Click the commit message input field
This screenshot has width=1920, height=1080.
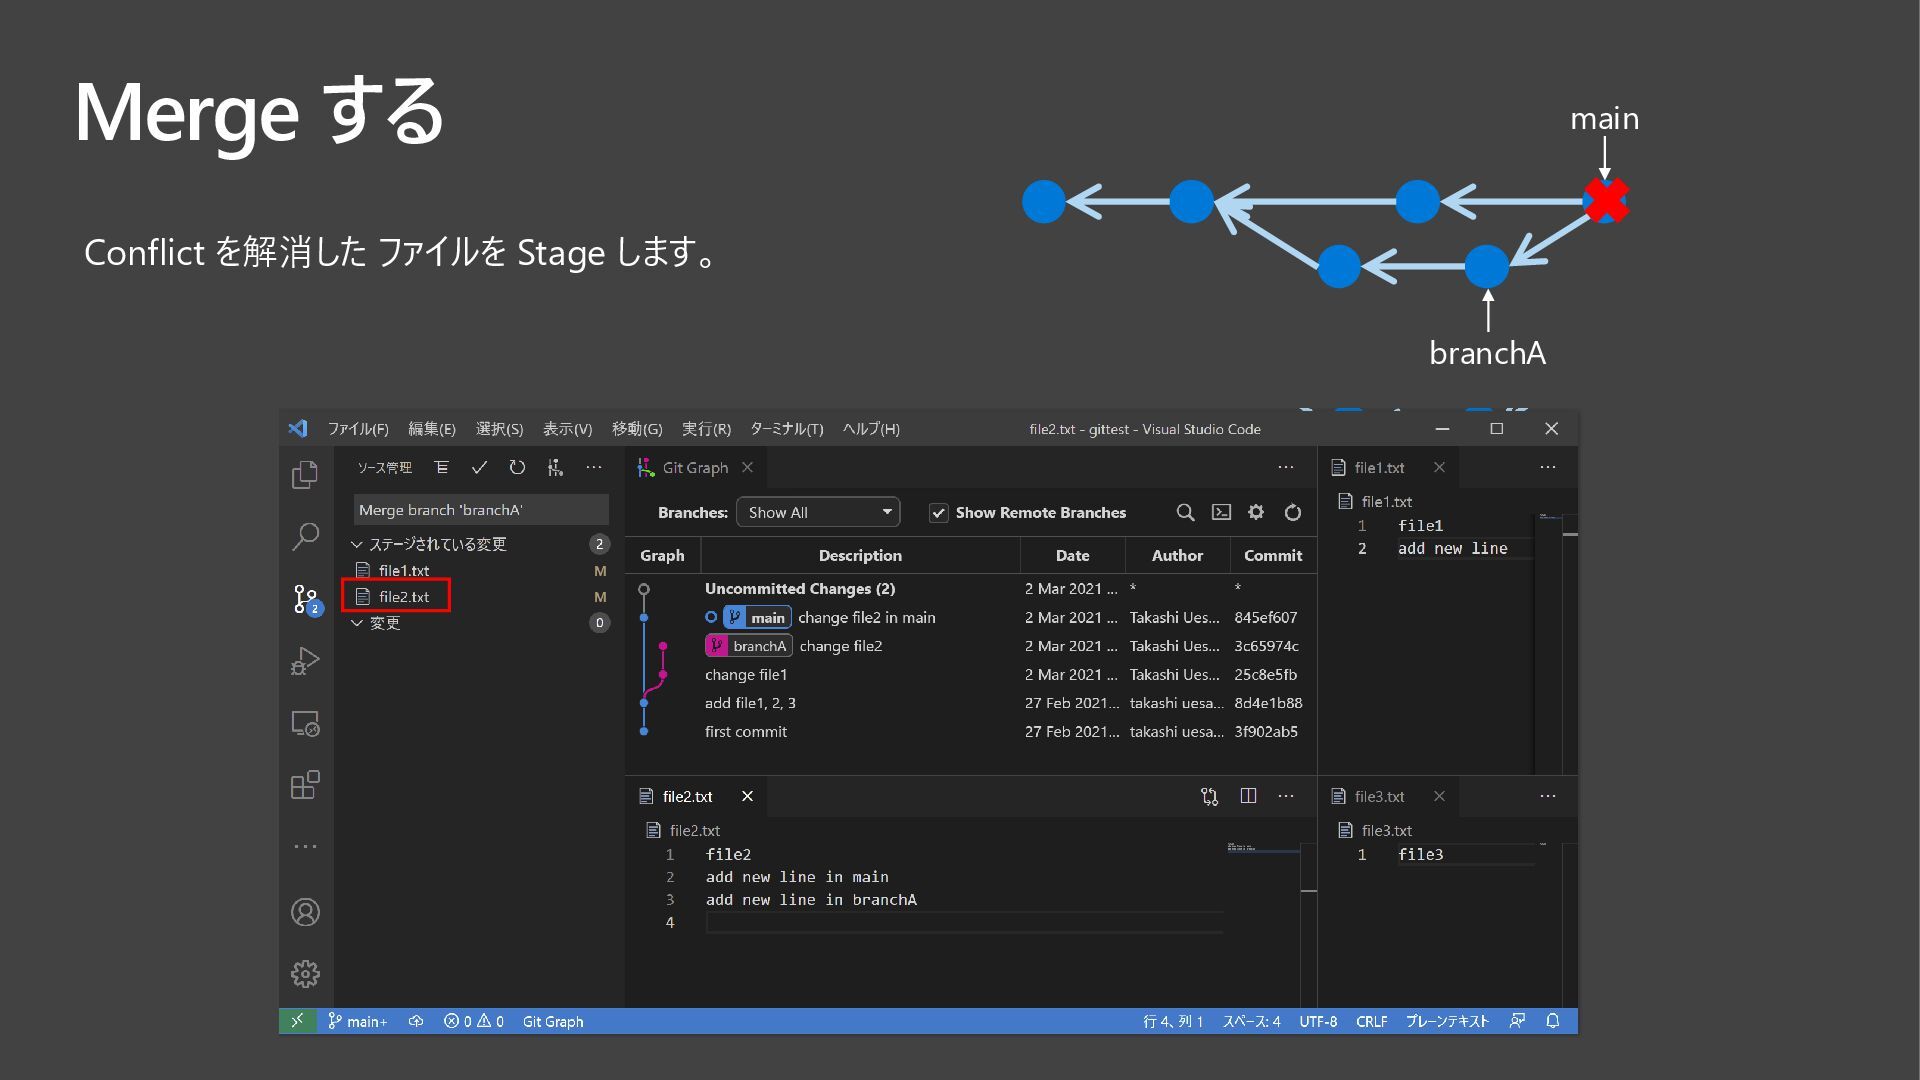[480, 510]
